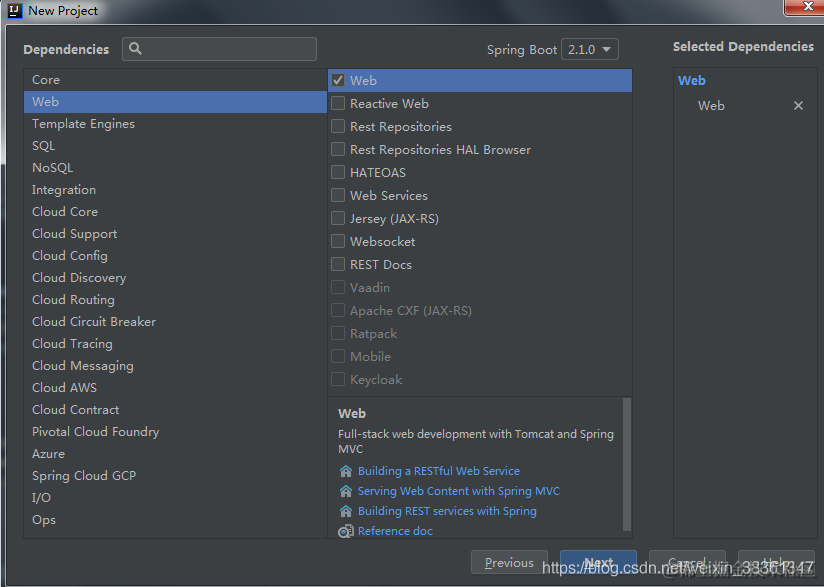This screenshot has width=824, height=587.
Task: Select Cloud Contract category
Action: click(x=175, y=409)
